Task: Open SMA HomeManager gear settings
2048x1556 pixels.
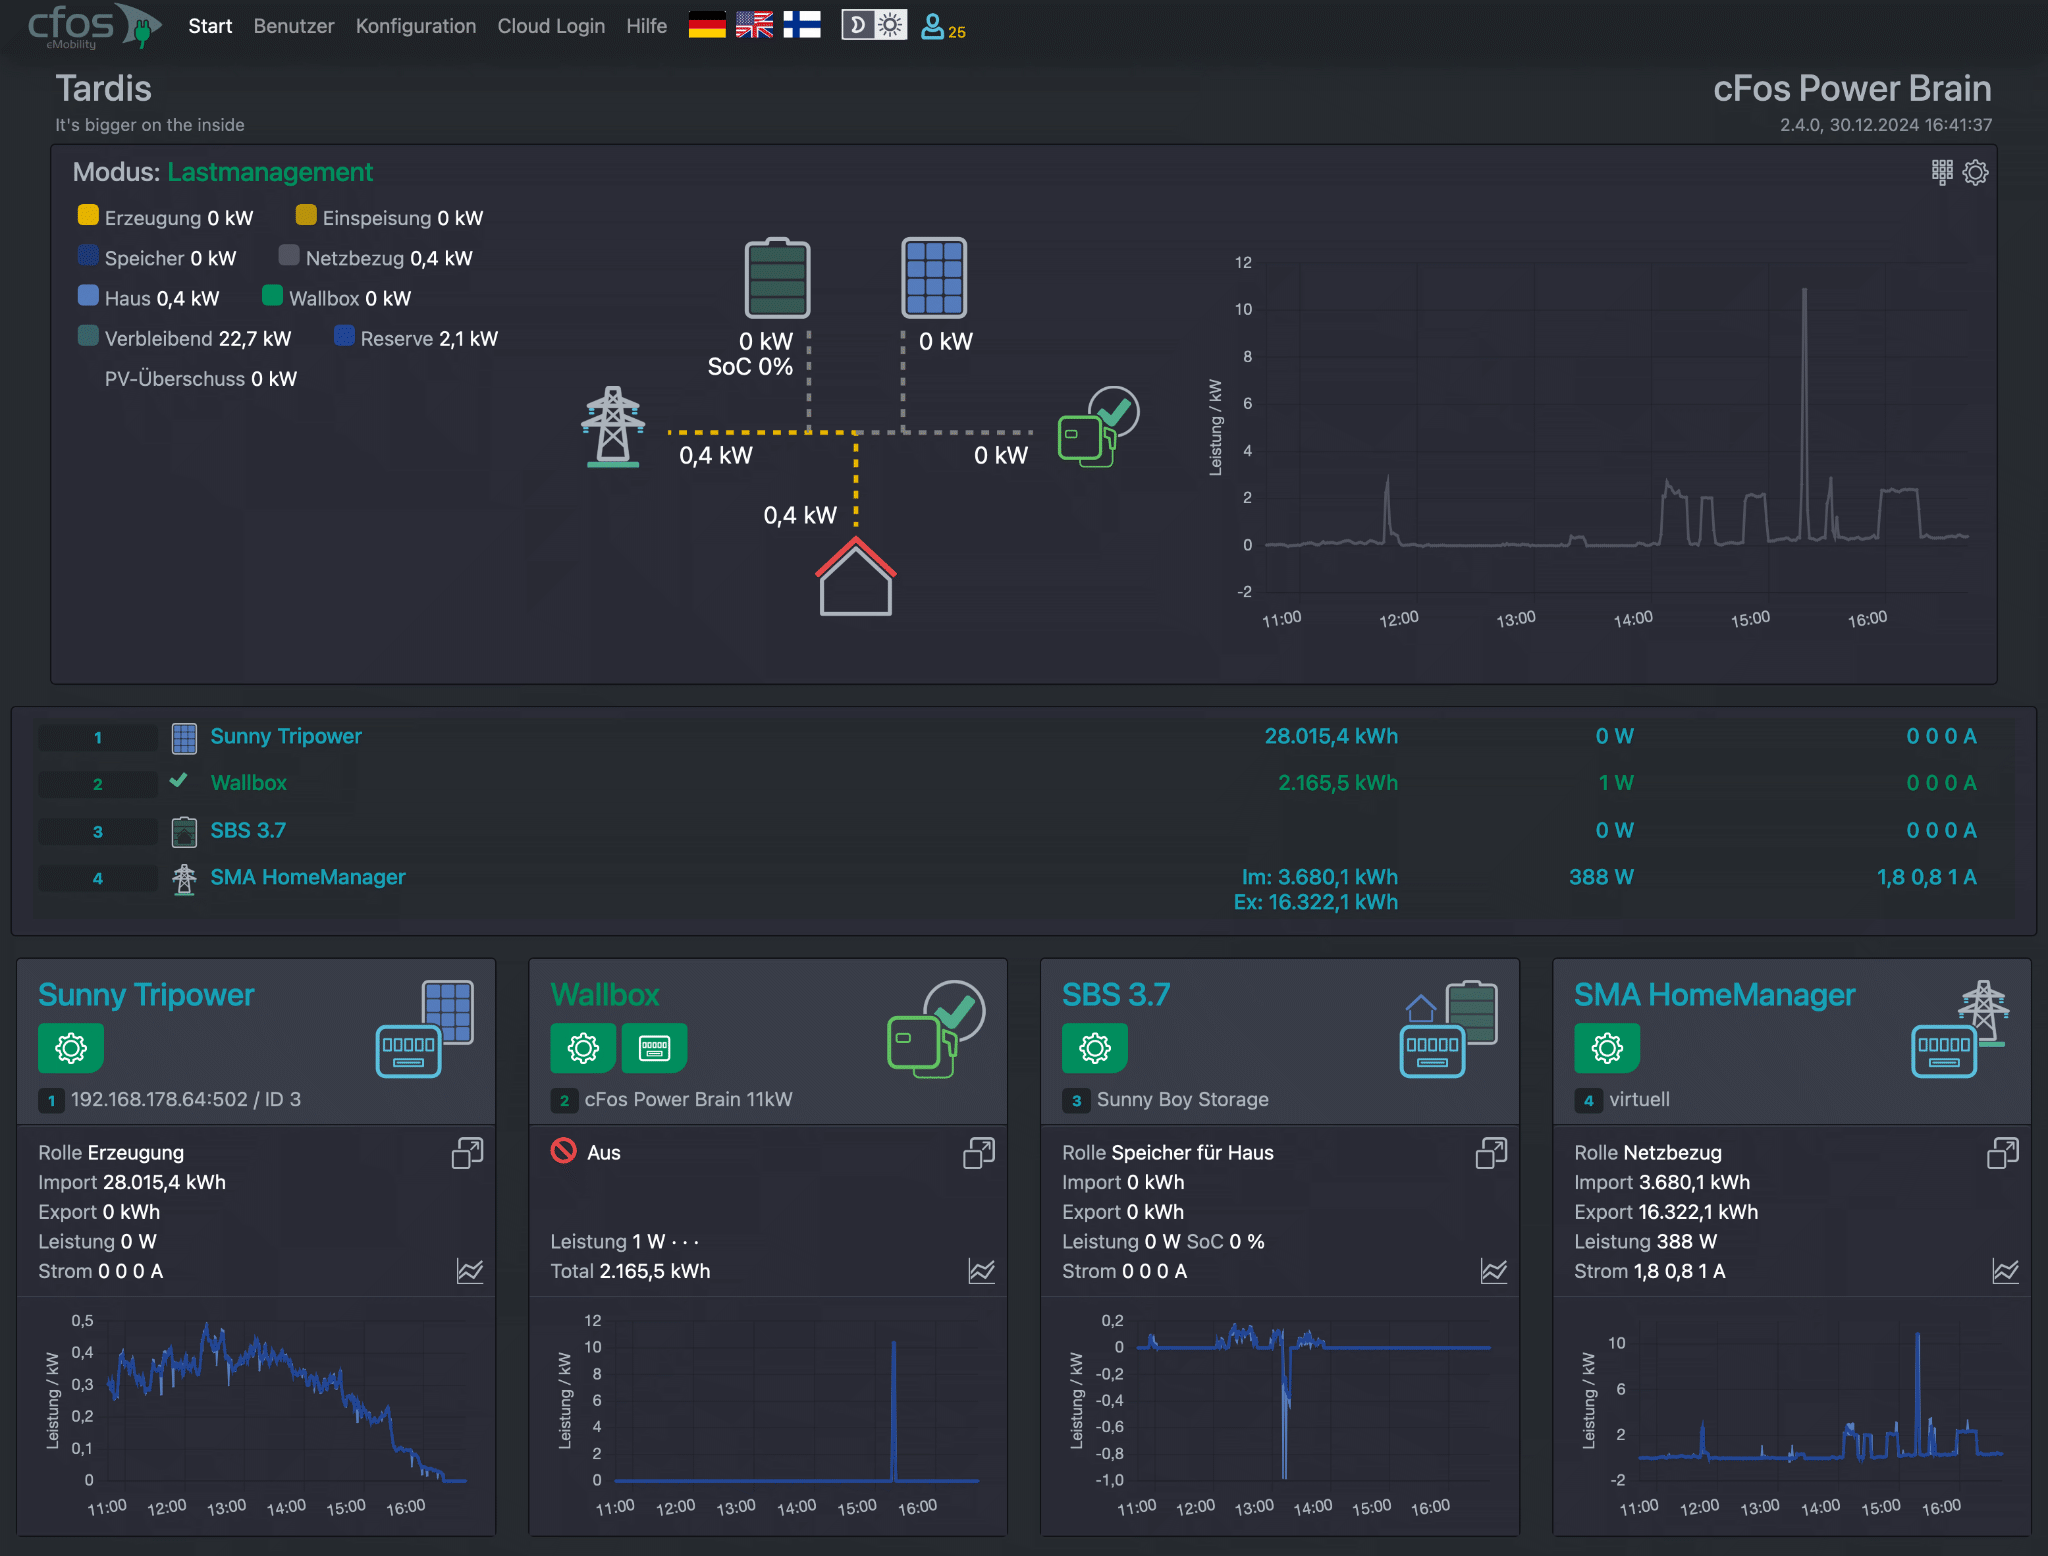Action: point(1607,1048)
